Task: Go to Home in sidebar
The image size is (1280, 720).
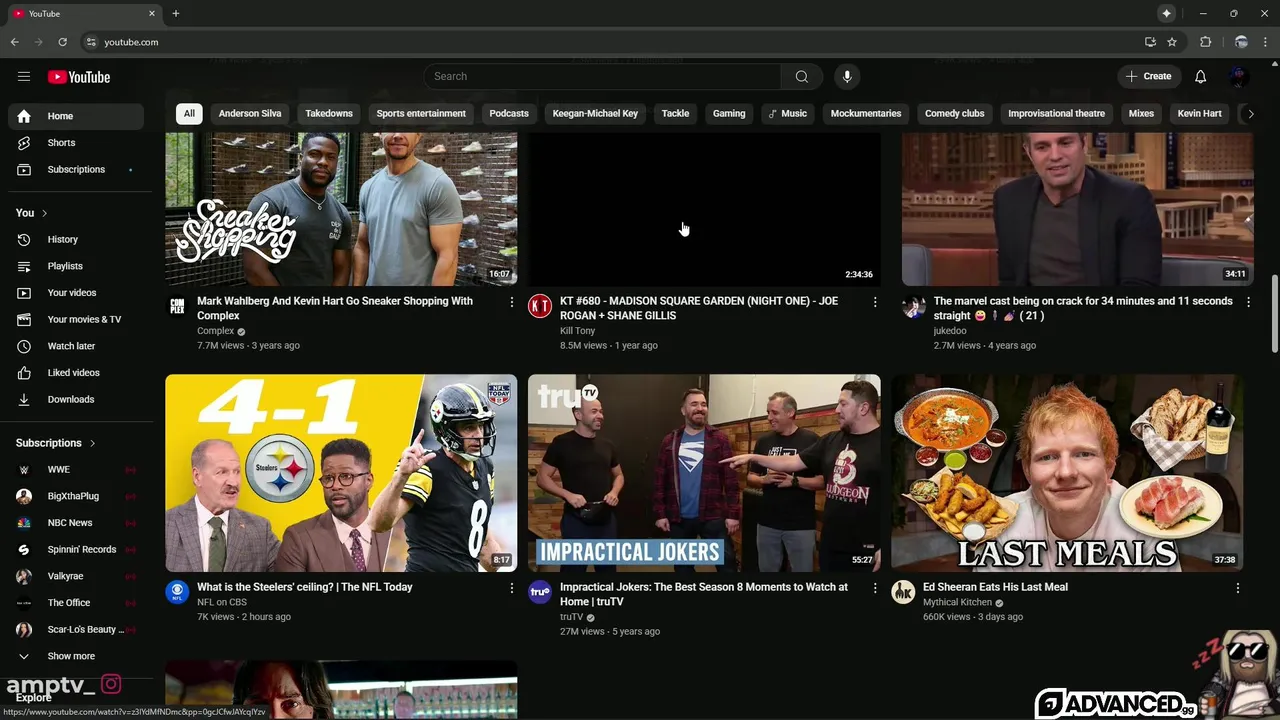Action: click(x=76, y=116)
